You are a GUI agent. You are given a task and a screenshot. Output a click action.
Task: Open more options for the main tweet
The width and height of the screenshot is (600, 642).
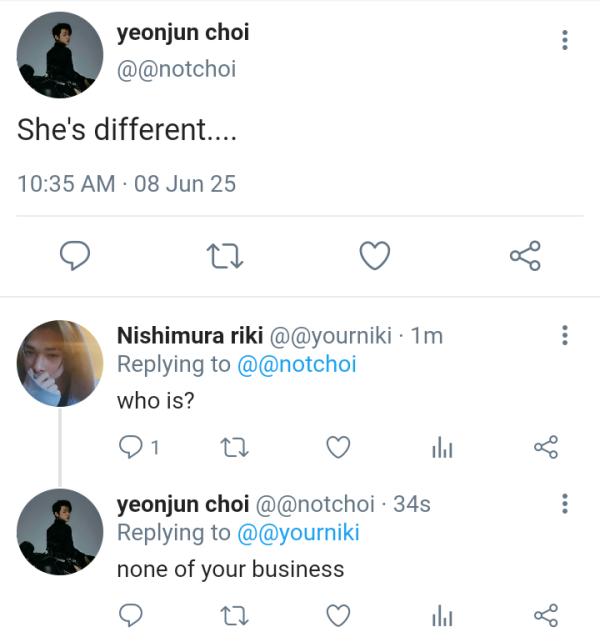(x=565, y=40)
